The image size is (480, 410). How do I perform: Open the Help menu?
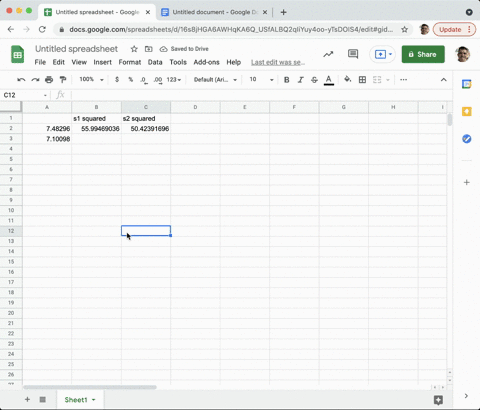(x=234, y=62)
